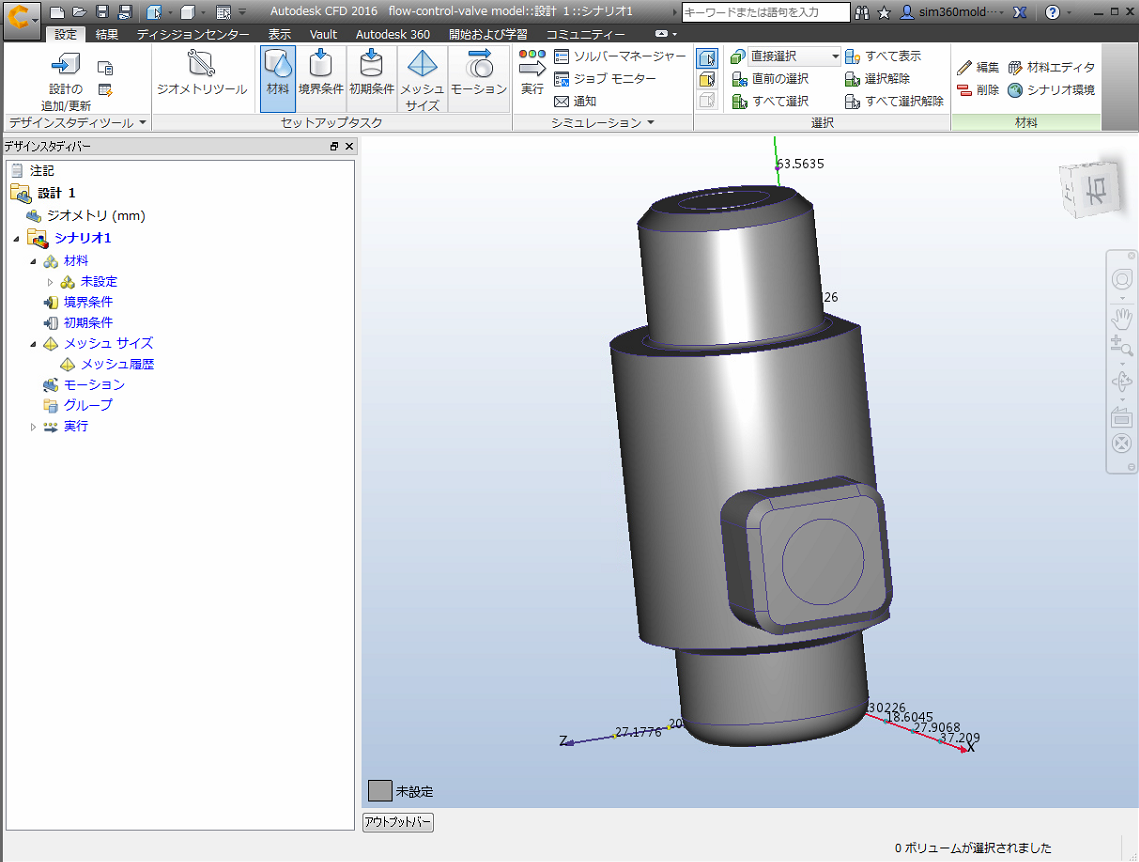Switch to the ディシジョンセンター tab
This screenshot has width=1139, height=862.
[192, 34]
